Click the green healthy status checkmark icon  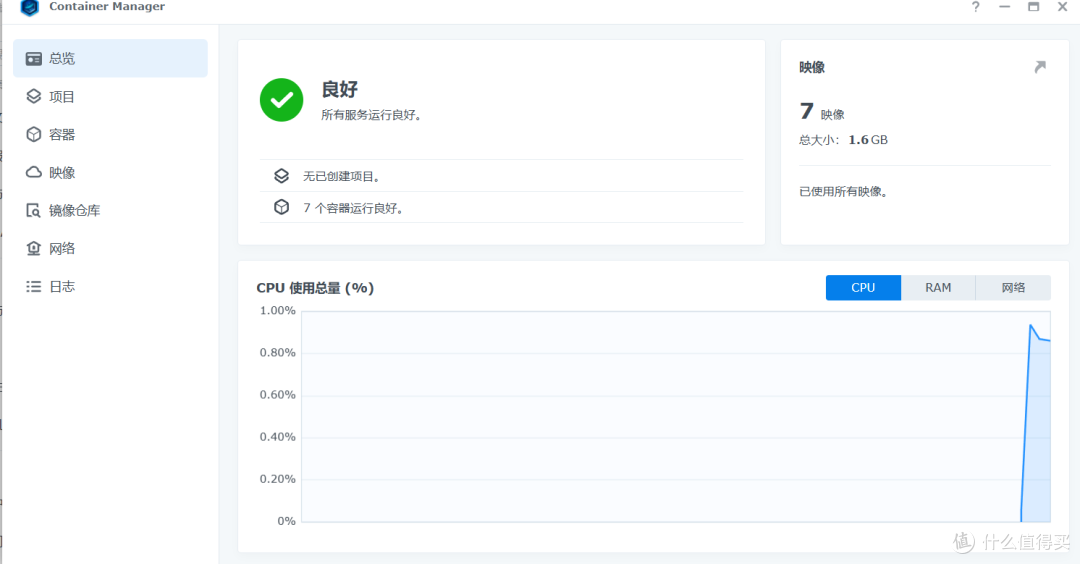(x=281, y=100)
